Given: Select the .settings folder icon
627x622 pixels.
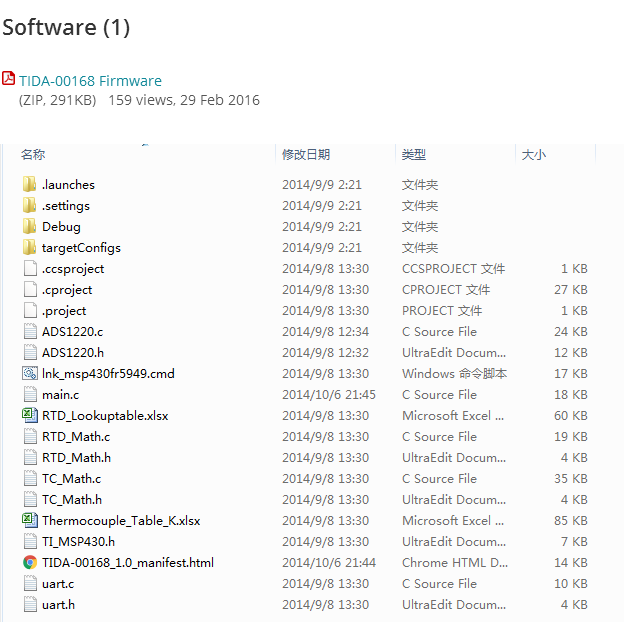Looking at the screenshot, I should (30, 206).
